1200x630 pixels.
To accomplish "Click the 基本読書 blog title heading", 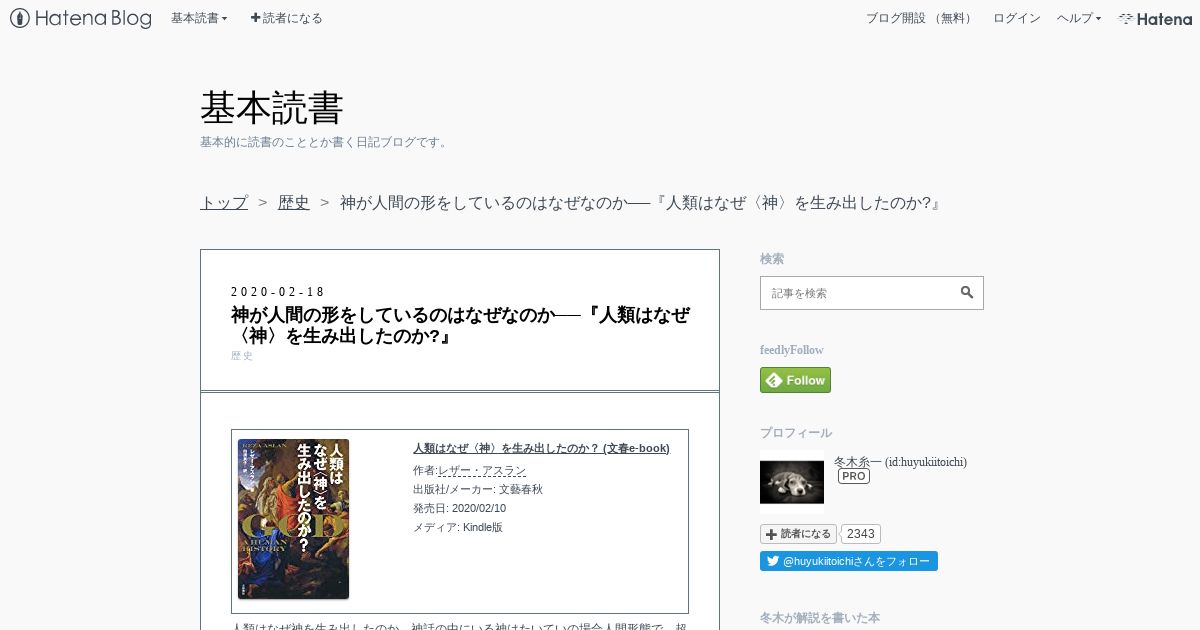I will (x=272, y=107).
